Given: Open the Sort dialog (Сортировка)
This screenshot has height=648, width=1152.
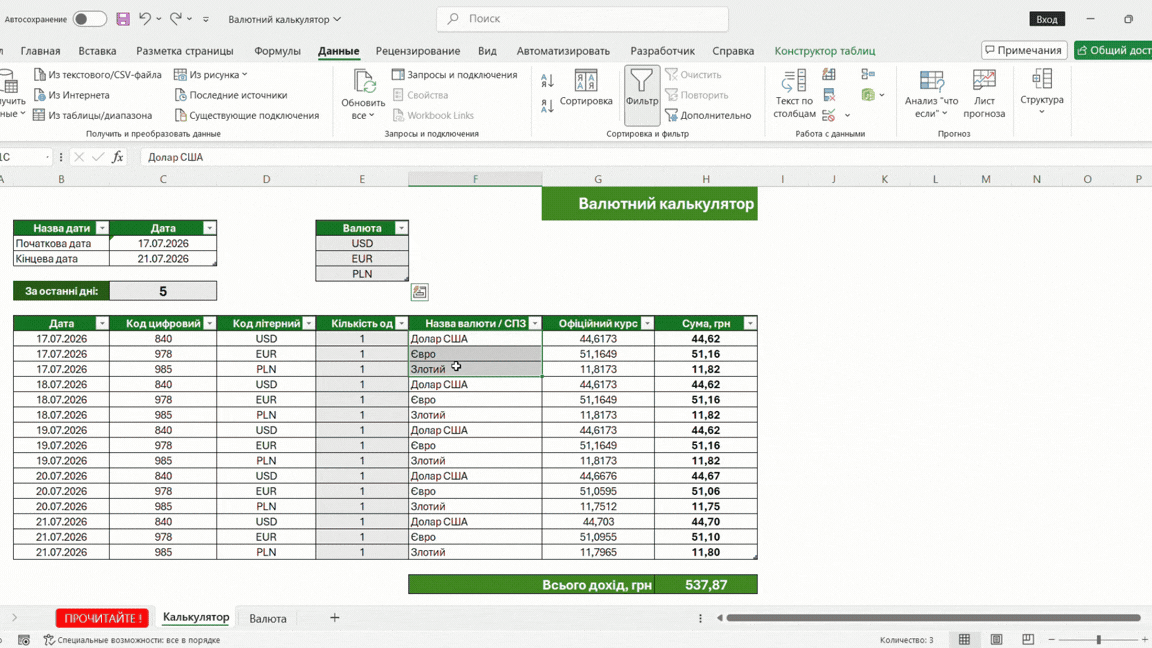Looking at the screenshot, I should [x=586, y=88].
